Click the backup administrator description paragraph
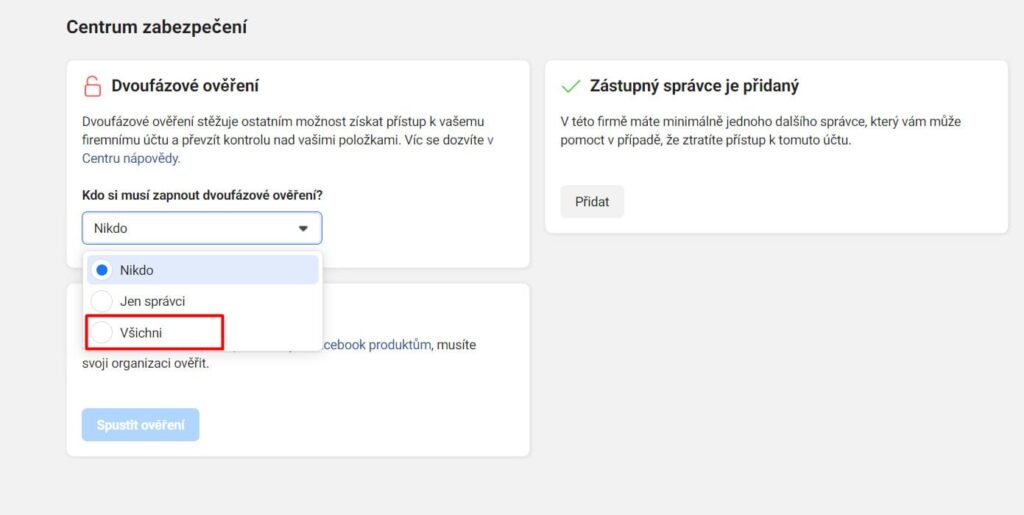The width and height of the screenshot is (1024, 515). pyautogui.click(x=760, y=131)
